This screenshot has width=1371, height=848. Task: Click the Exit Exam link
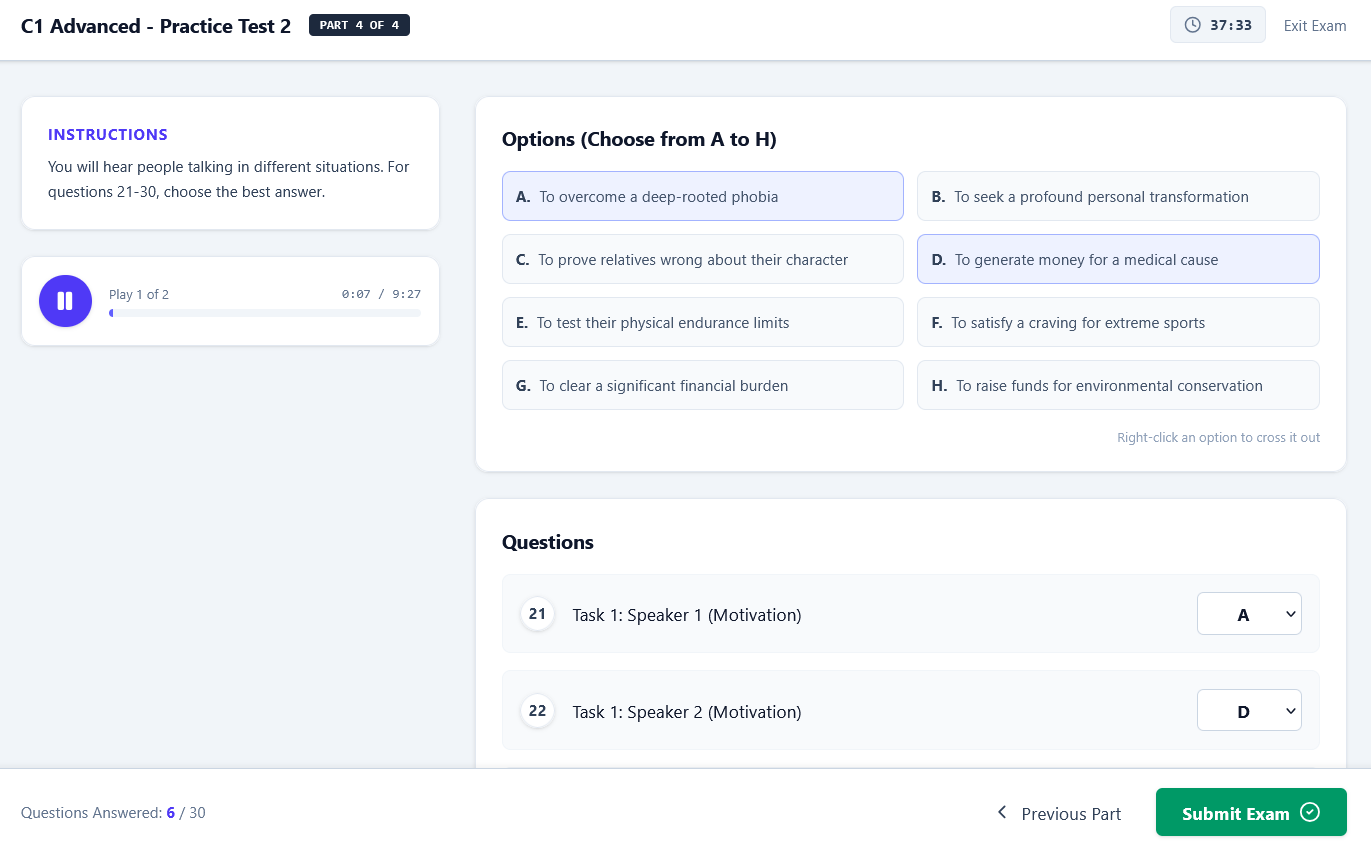[1315, 26]
